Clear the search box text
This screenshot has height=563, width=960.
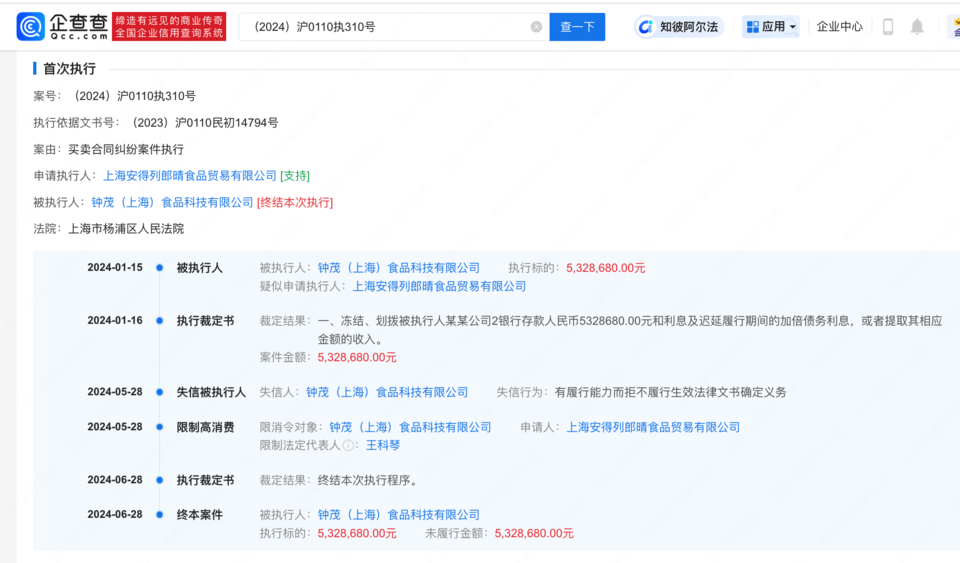pos(536,27)
